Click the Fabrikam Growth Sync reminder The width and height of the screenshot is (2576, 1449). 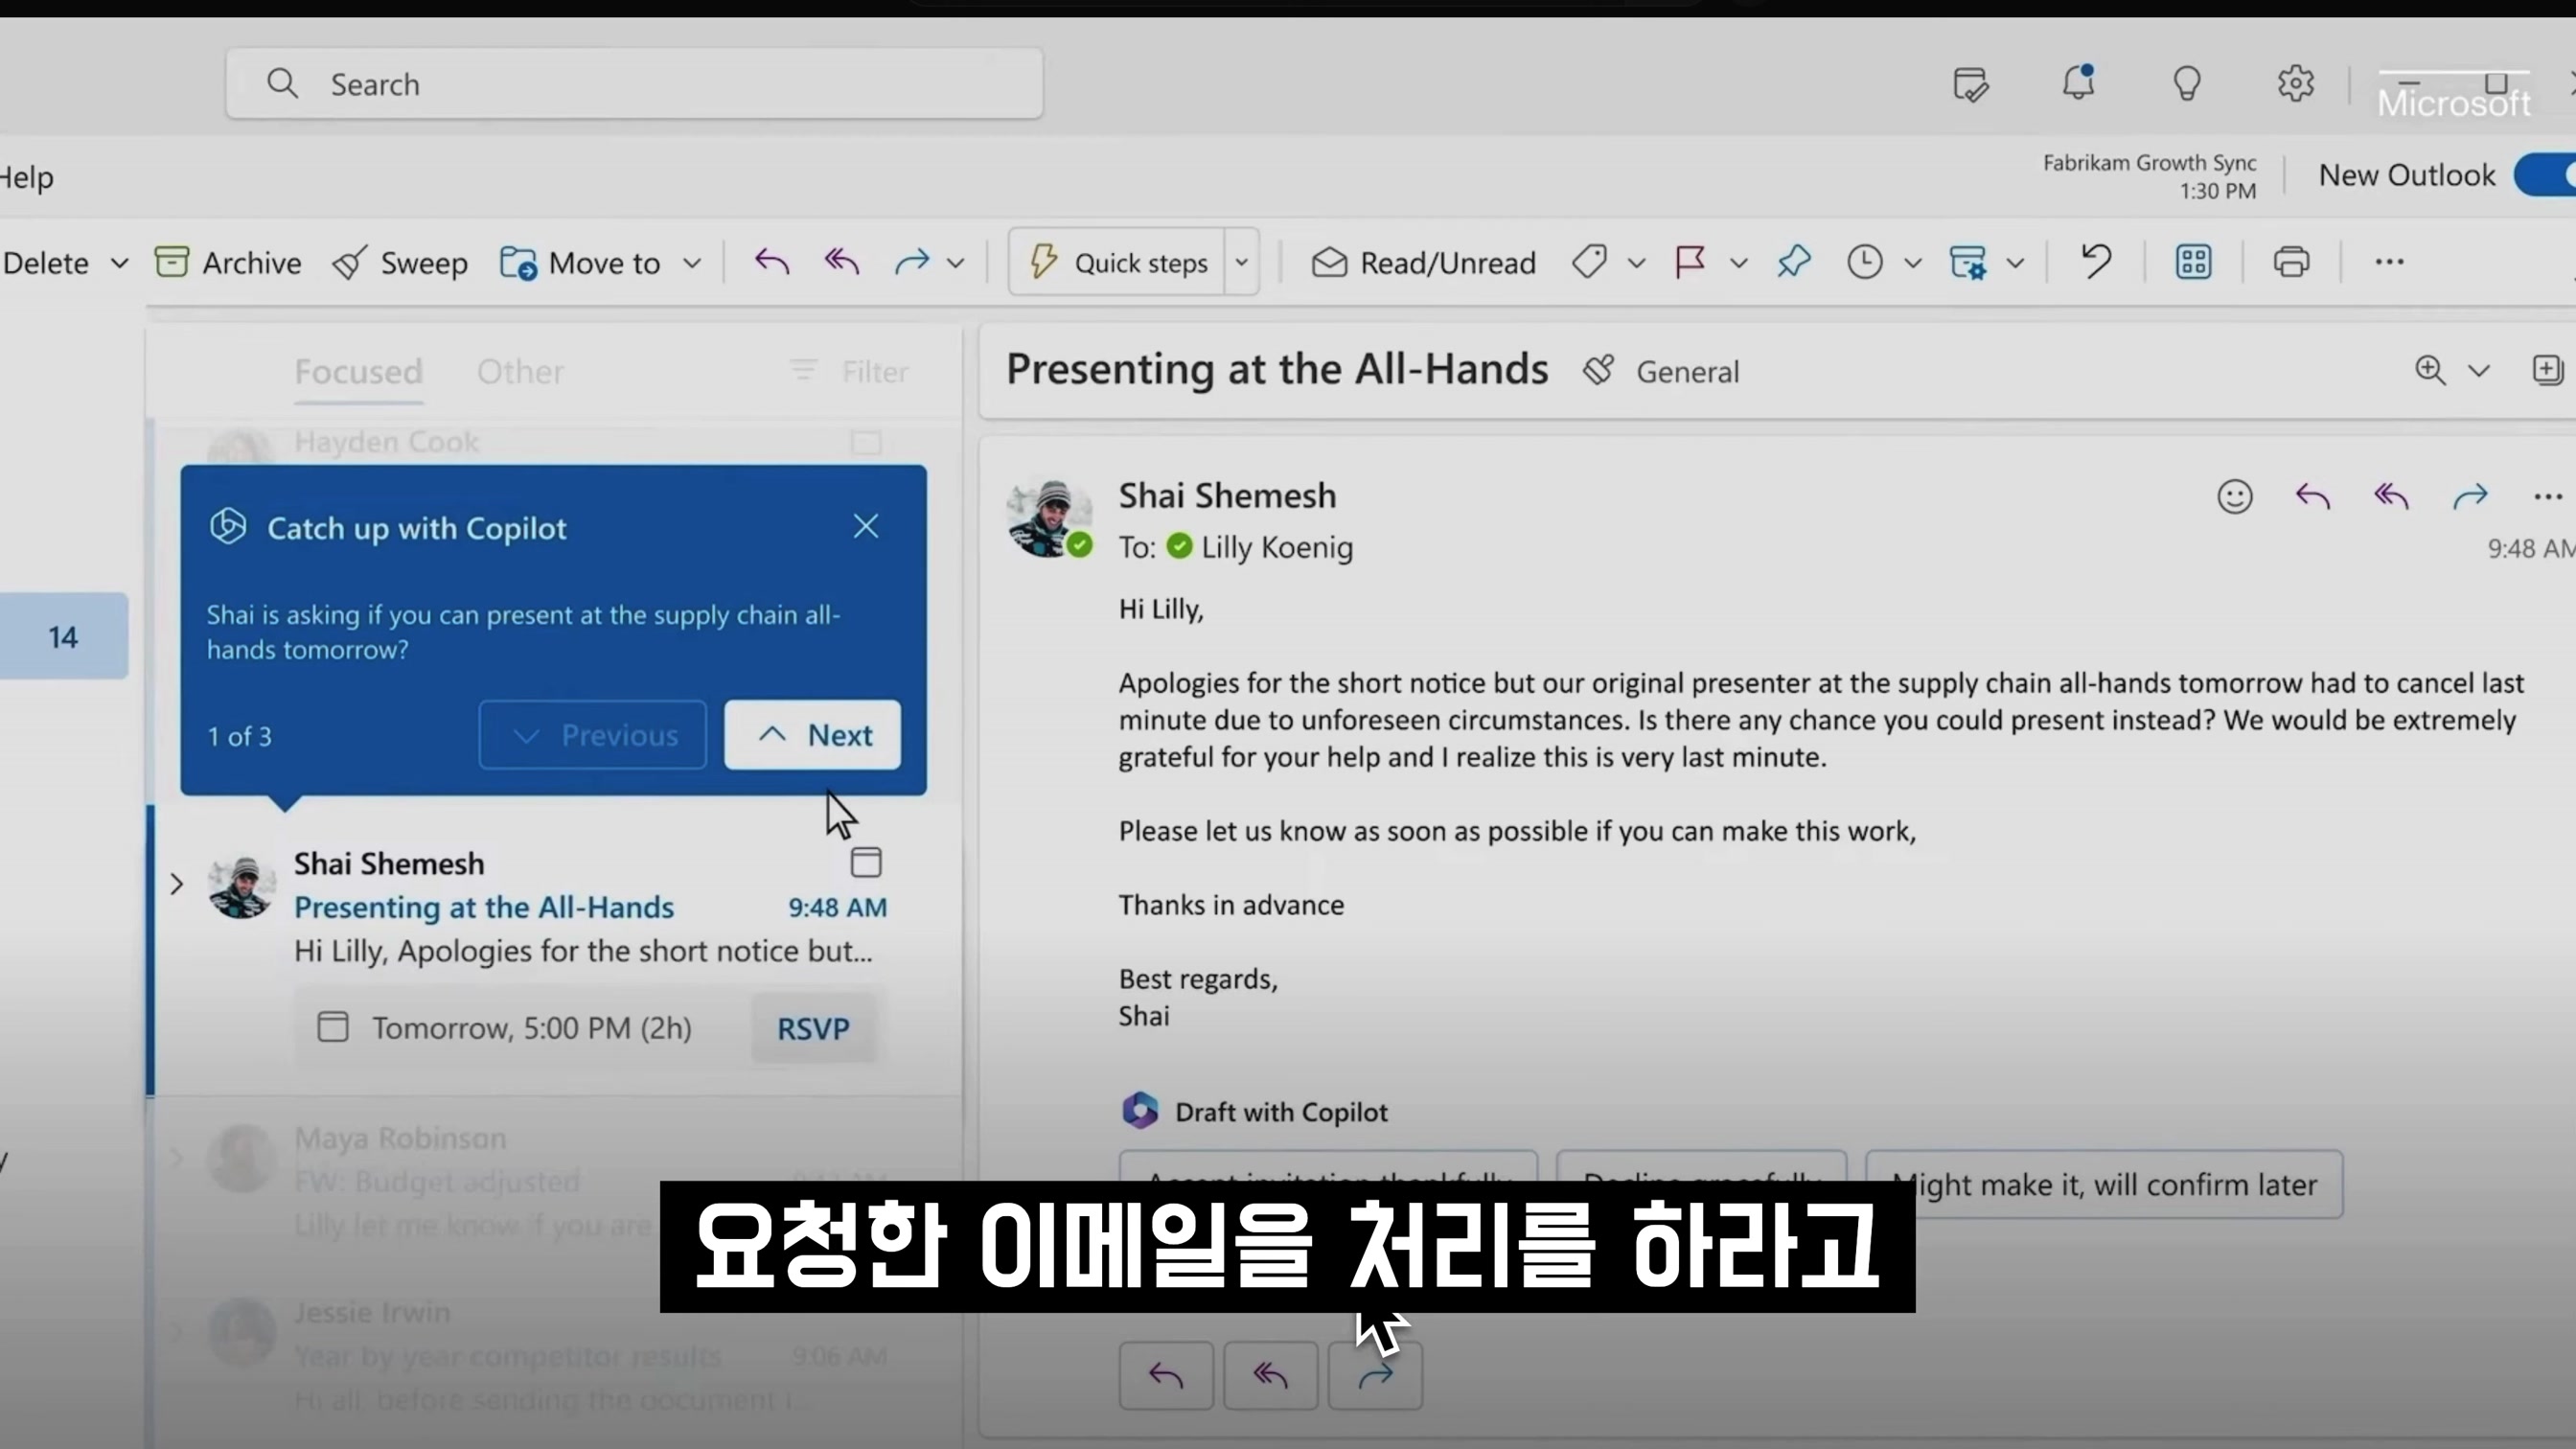[x=2149, y=176]
